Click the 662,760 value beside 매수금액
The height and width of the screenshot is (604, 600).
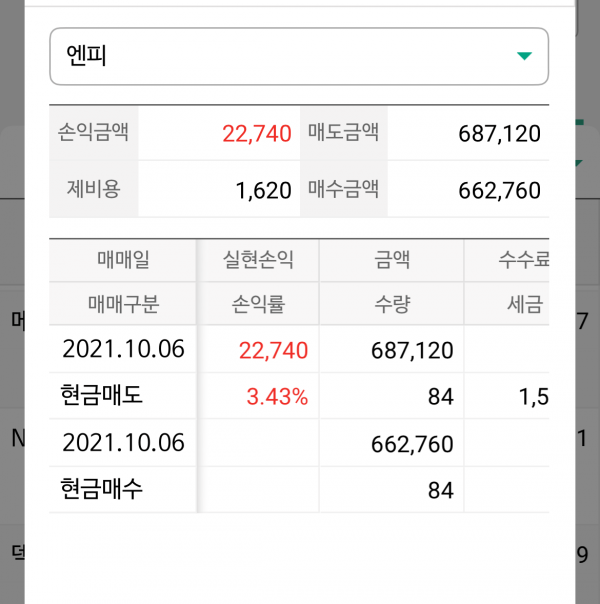coord(499,190)
